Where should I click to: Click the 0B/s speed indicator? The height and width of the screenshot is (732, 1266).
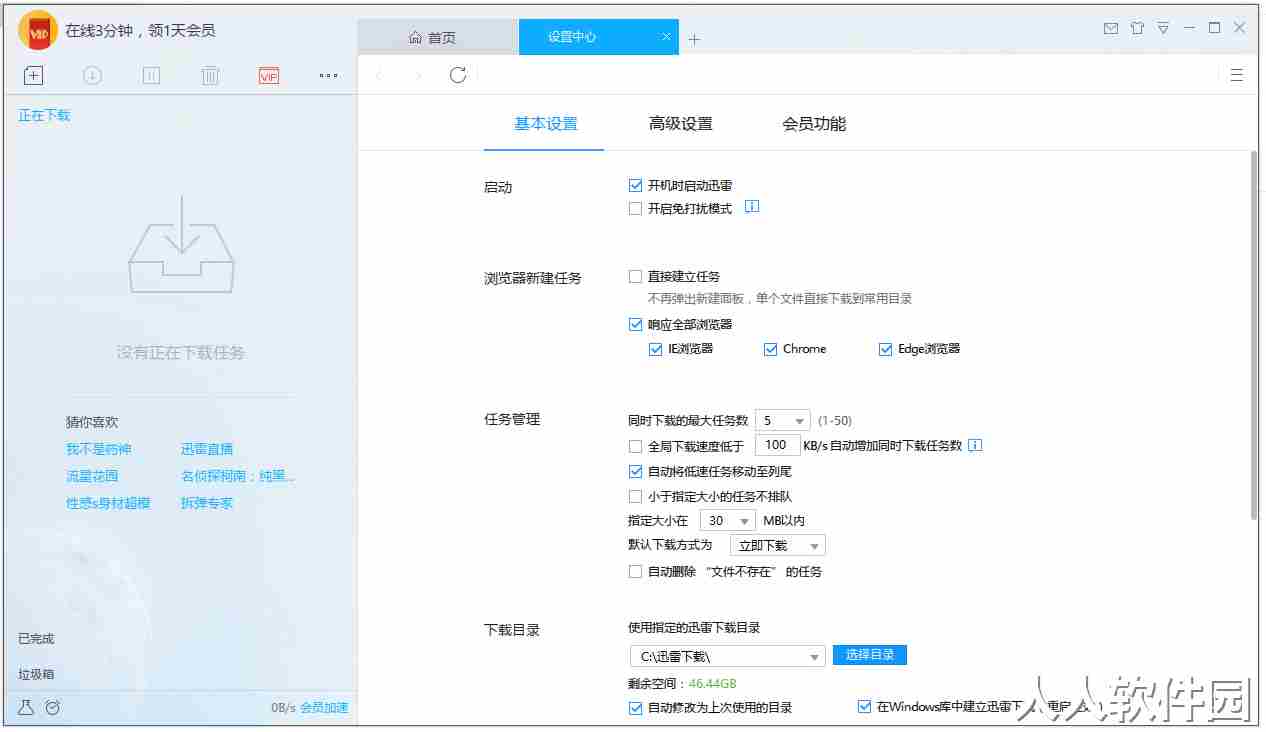[284, 707]
